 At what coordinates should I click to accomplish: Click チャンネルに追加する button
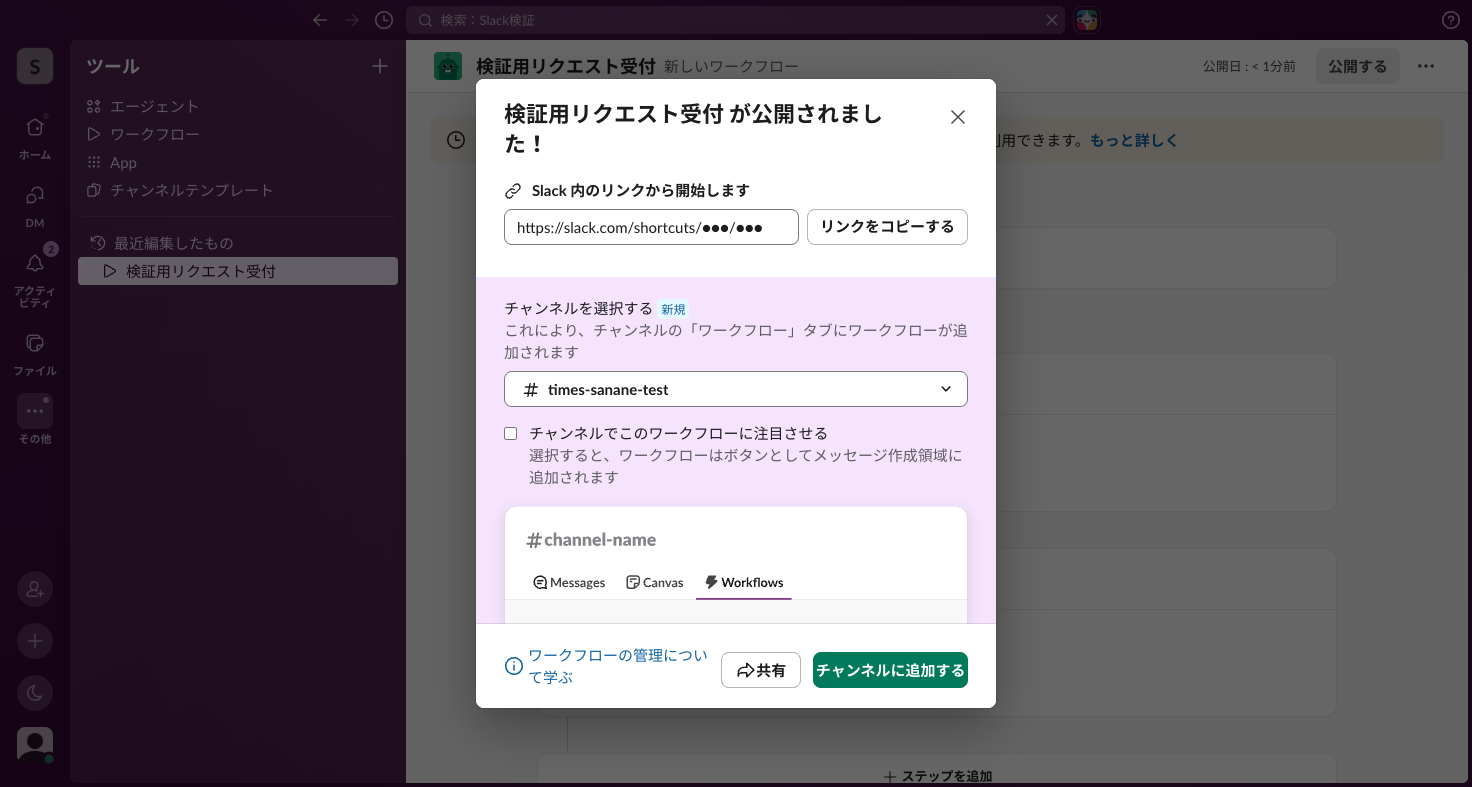coord(890,670)
